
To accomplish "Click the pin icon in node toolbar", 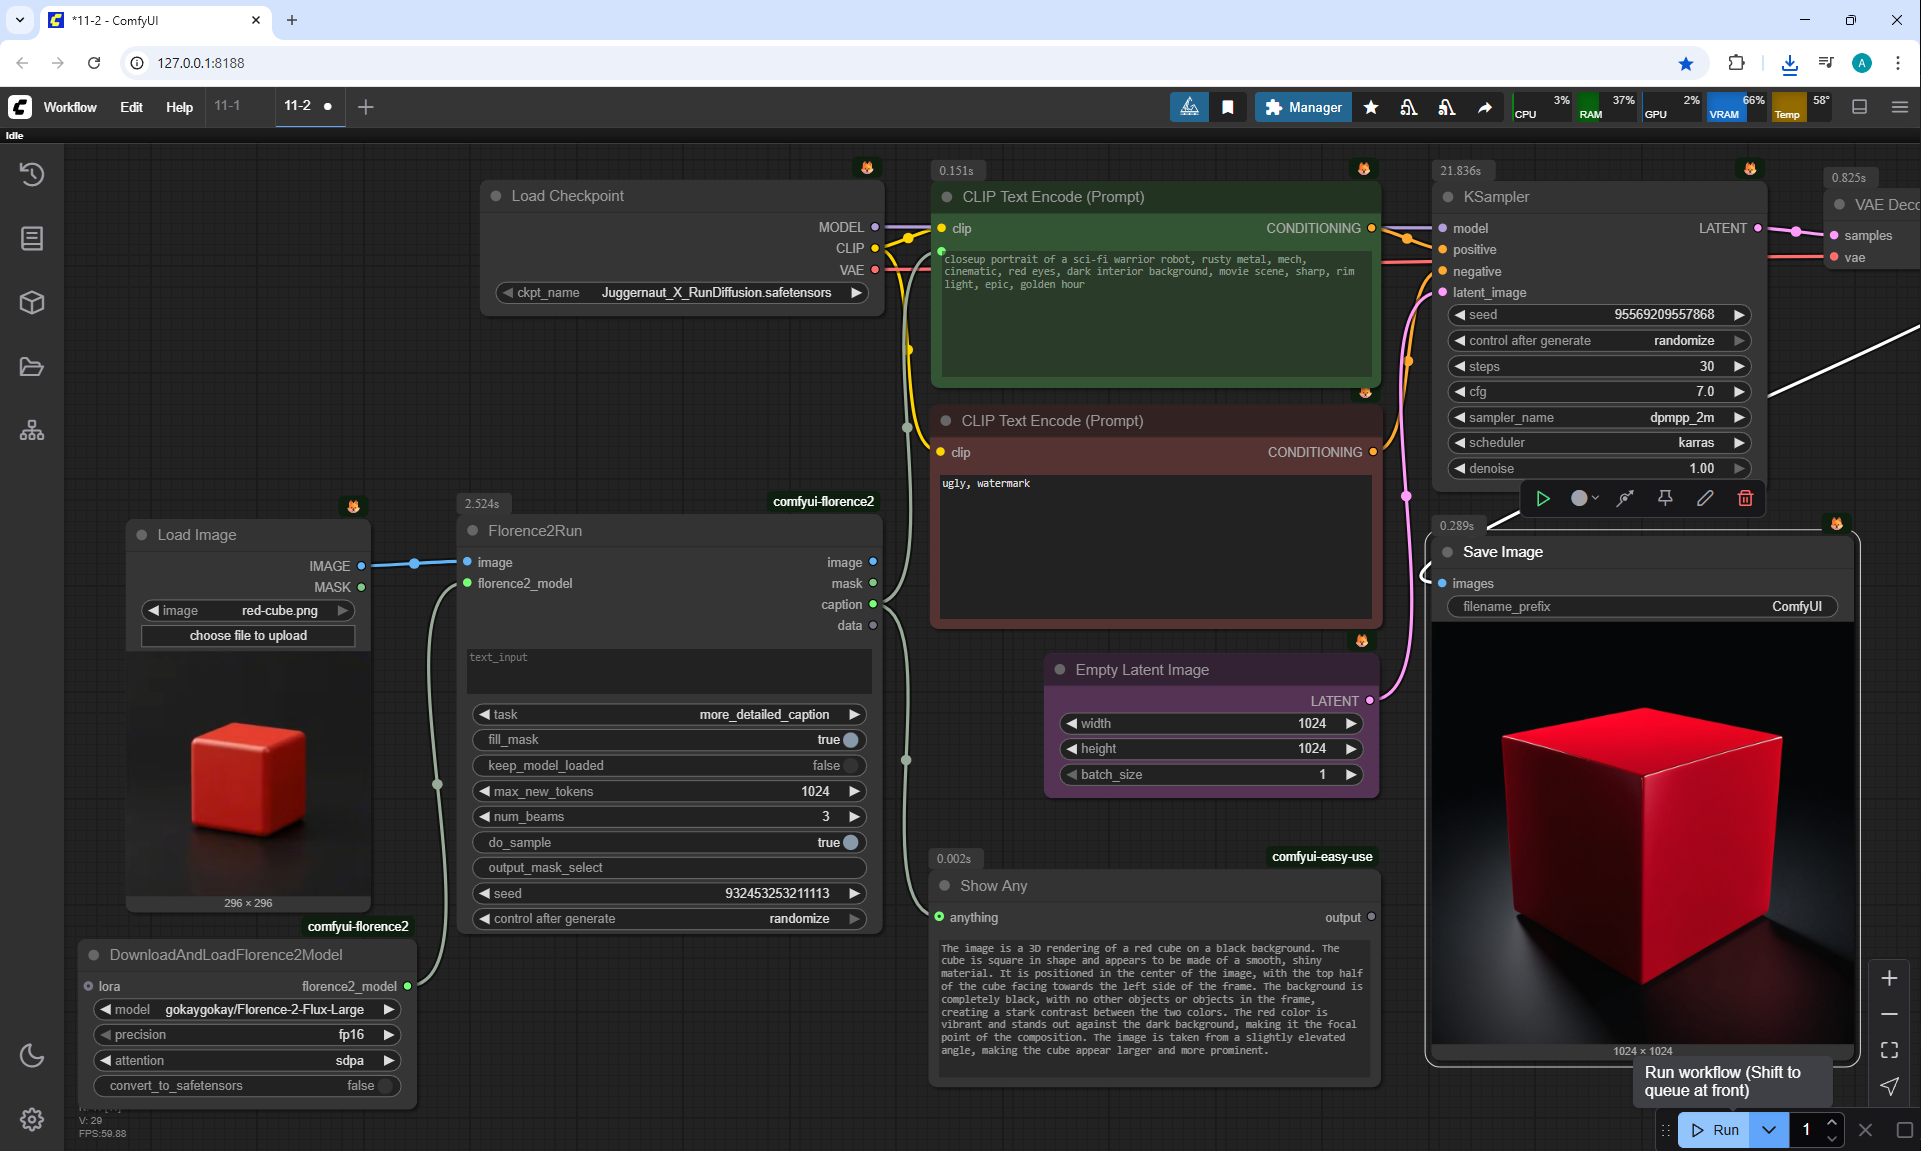I will [1665, 498].
